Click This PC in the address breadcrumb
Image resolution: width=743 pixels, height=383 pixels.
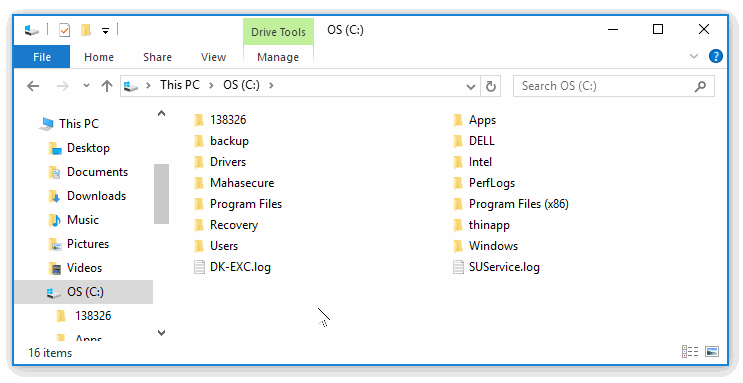180,85
